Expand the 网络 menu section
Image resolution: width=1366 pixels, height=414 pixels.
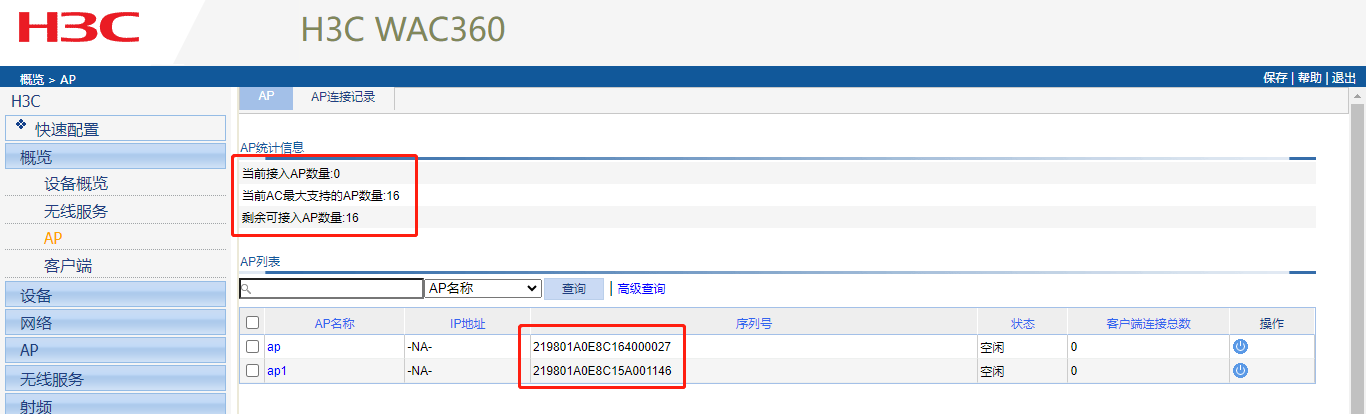click(116, 323)
